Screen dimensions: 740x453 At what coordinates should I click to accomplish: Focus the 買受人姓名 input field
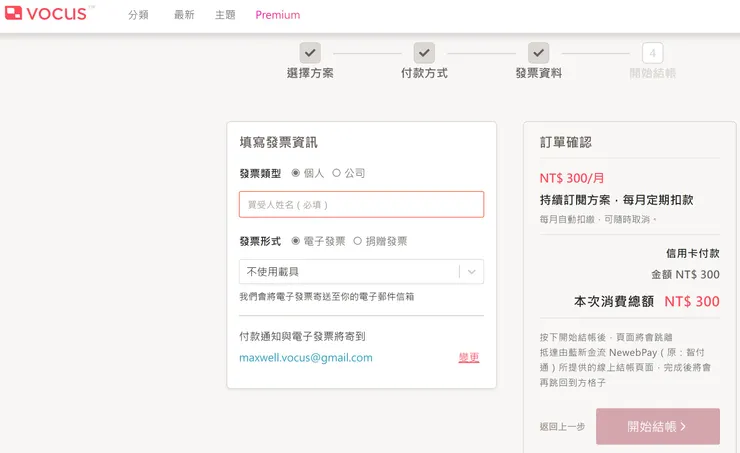pyautogui.click(x=362, y=204)
